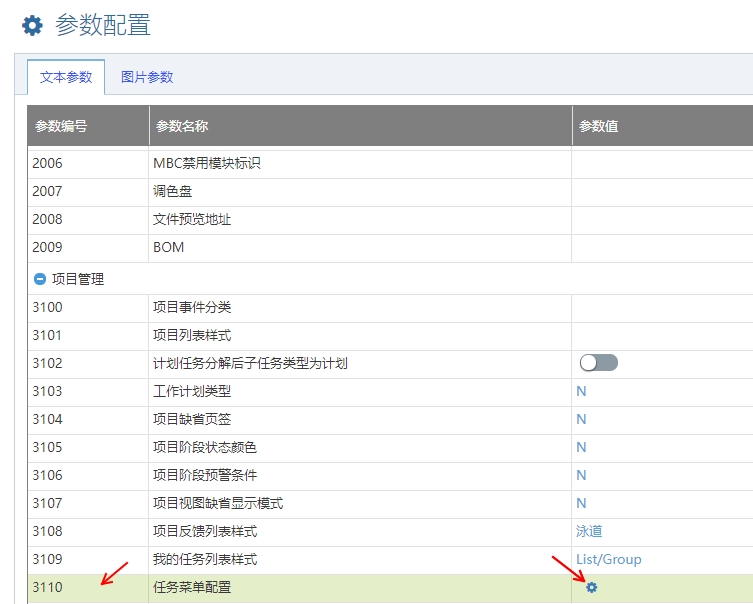Click the 泳道 value link for 项目反馈列表样式
The image size is (753, 604).
pos(589,531)
